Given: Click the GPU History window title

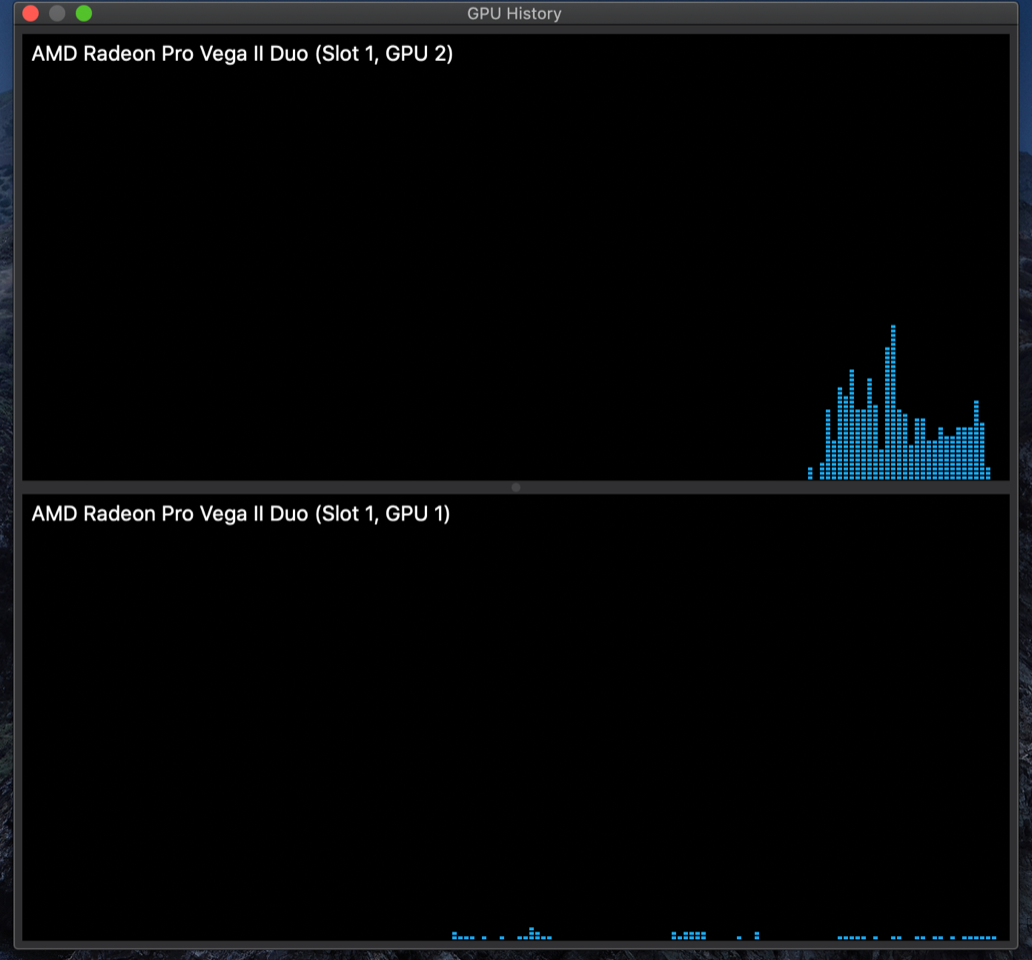Looking at the screenshot, I should (x=514, y=14).
